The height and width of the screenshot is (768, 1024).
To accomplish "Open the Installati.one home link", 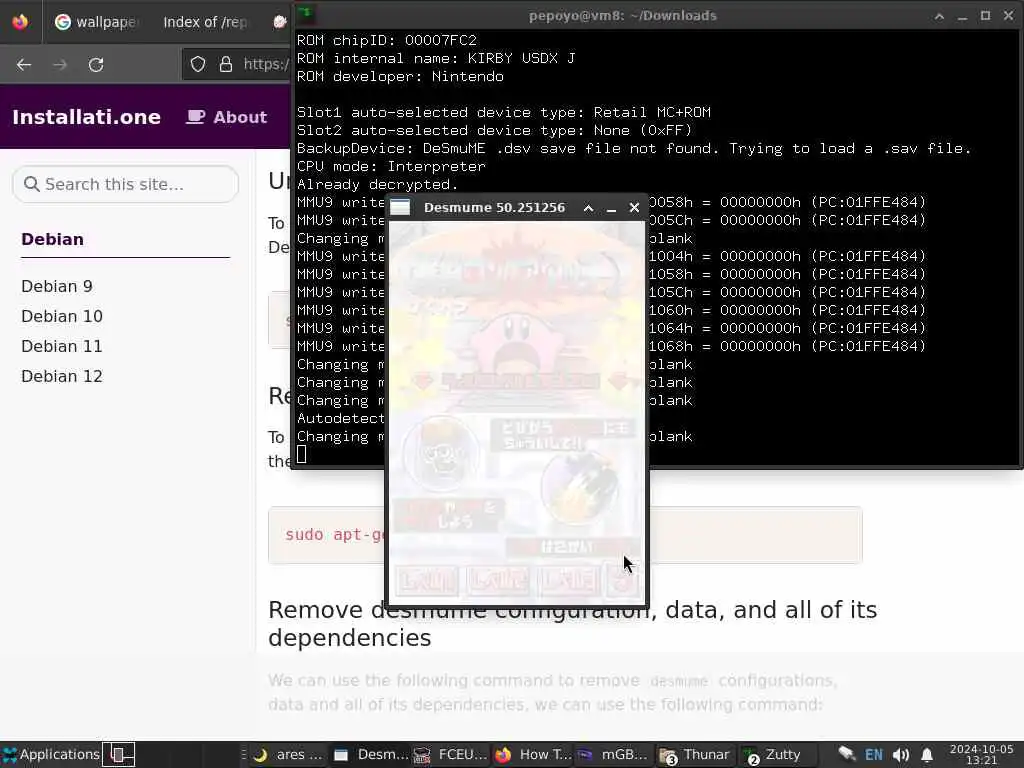I will click(86, 117).
